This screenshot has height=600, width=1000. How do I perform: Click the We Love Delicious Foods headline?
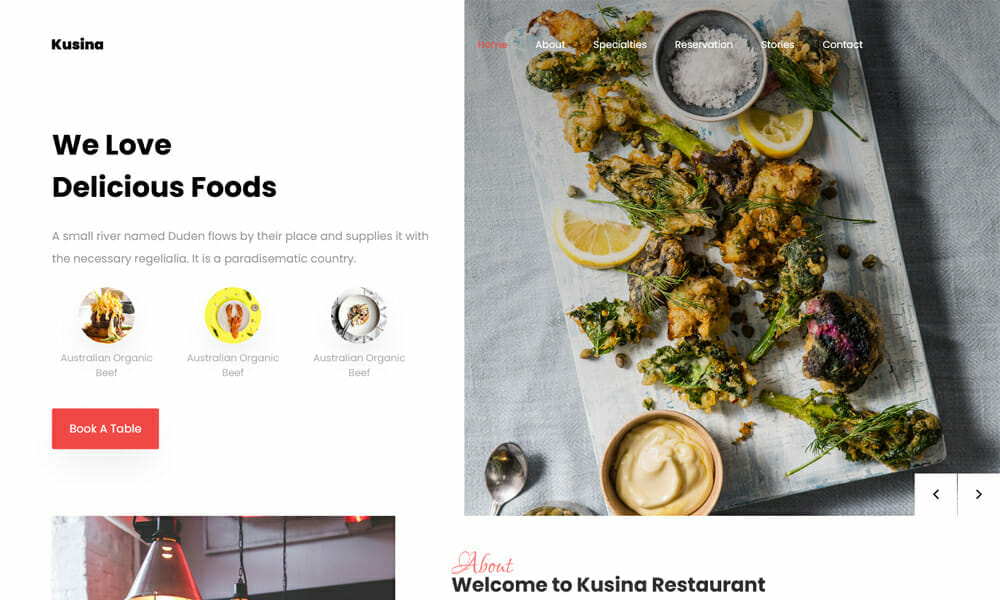pos(164,166)
